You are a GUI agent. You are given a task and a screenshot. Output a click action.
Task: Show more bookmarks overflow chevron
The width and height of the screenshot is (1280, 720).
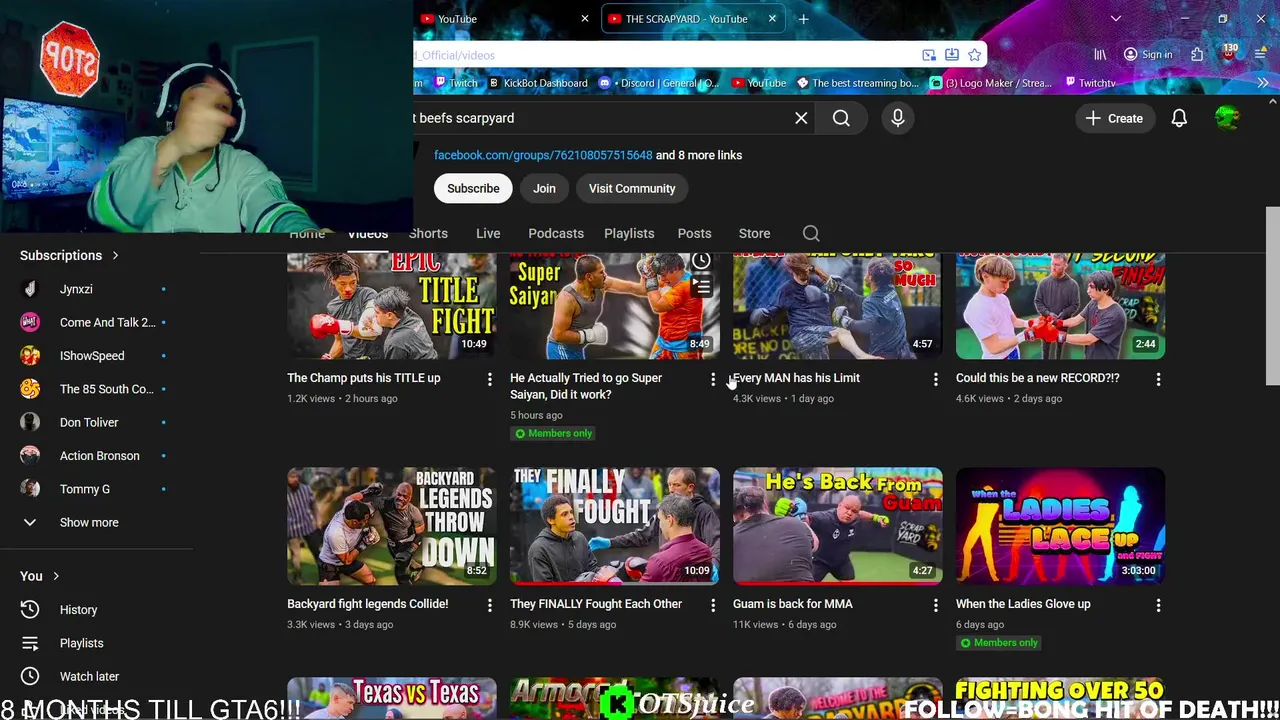[1263, 83]
